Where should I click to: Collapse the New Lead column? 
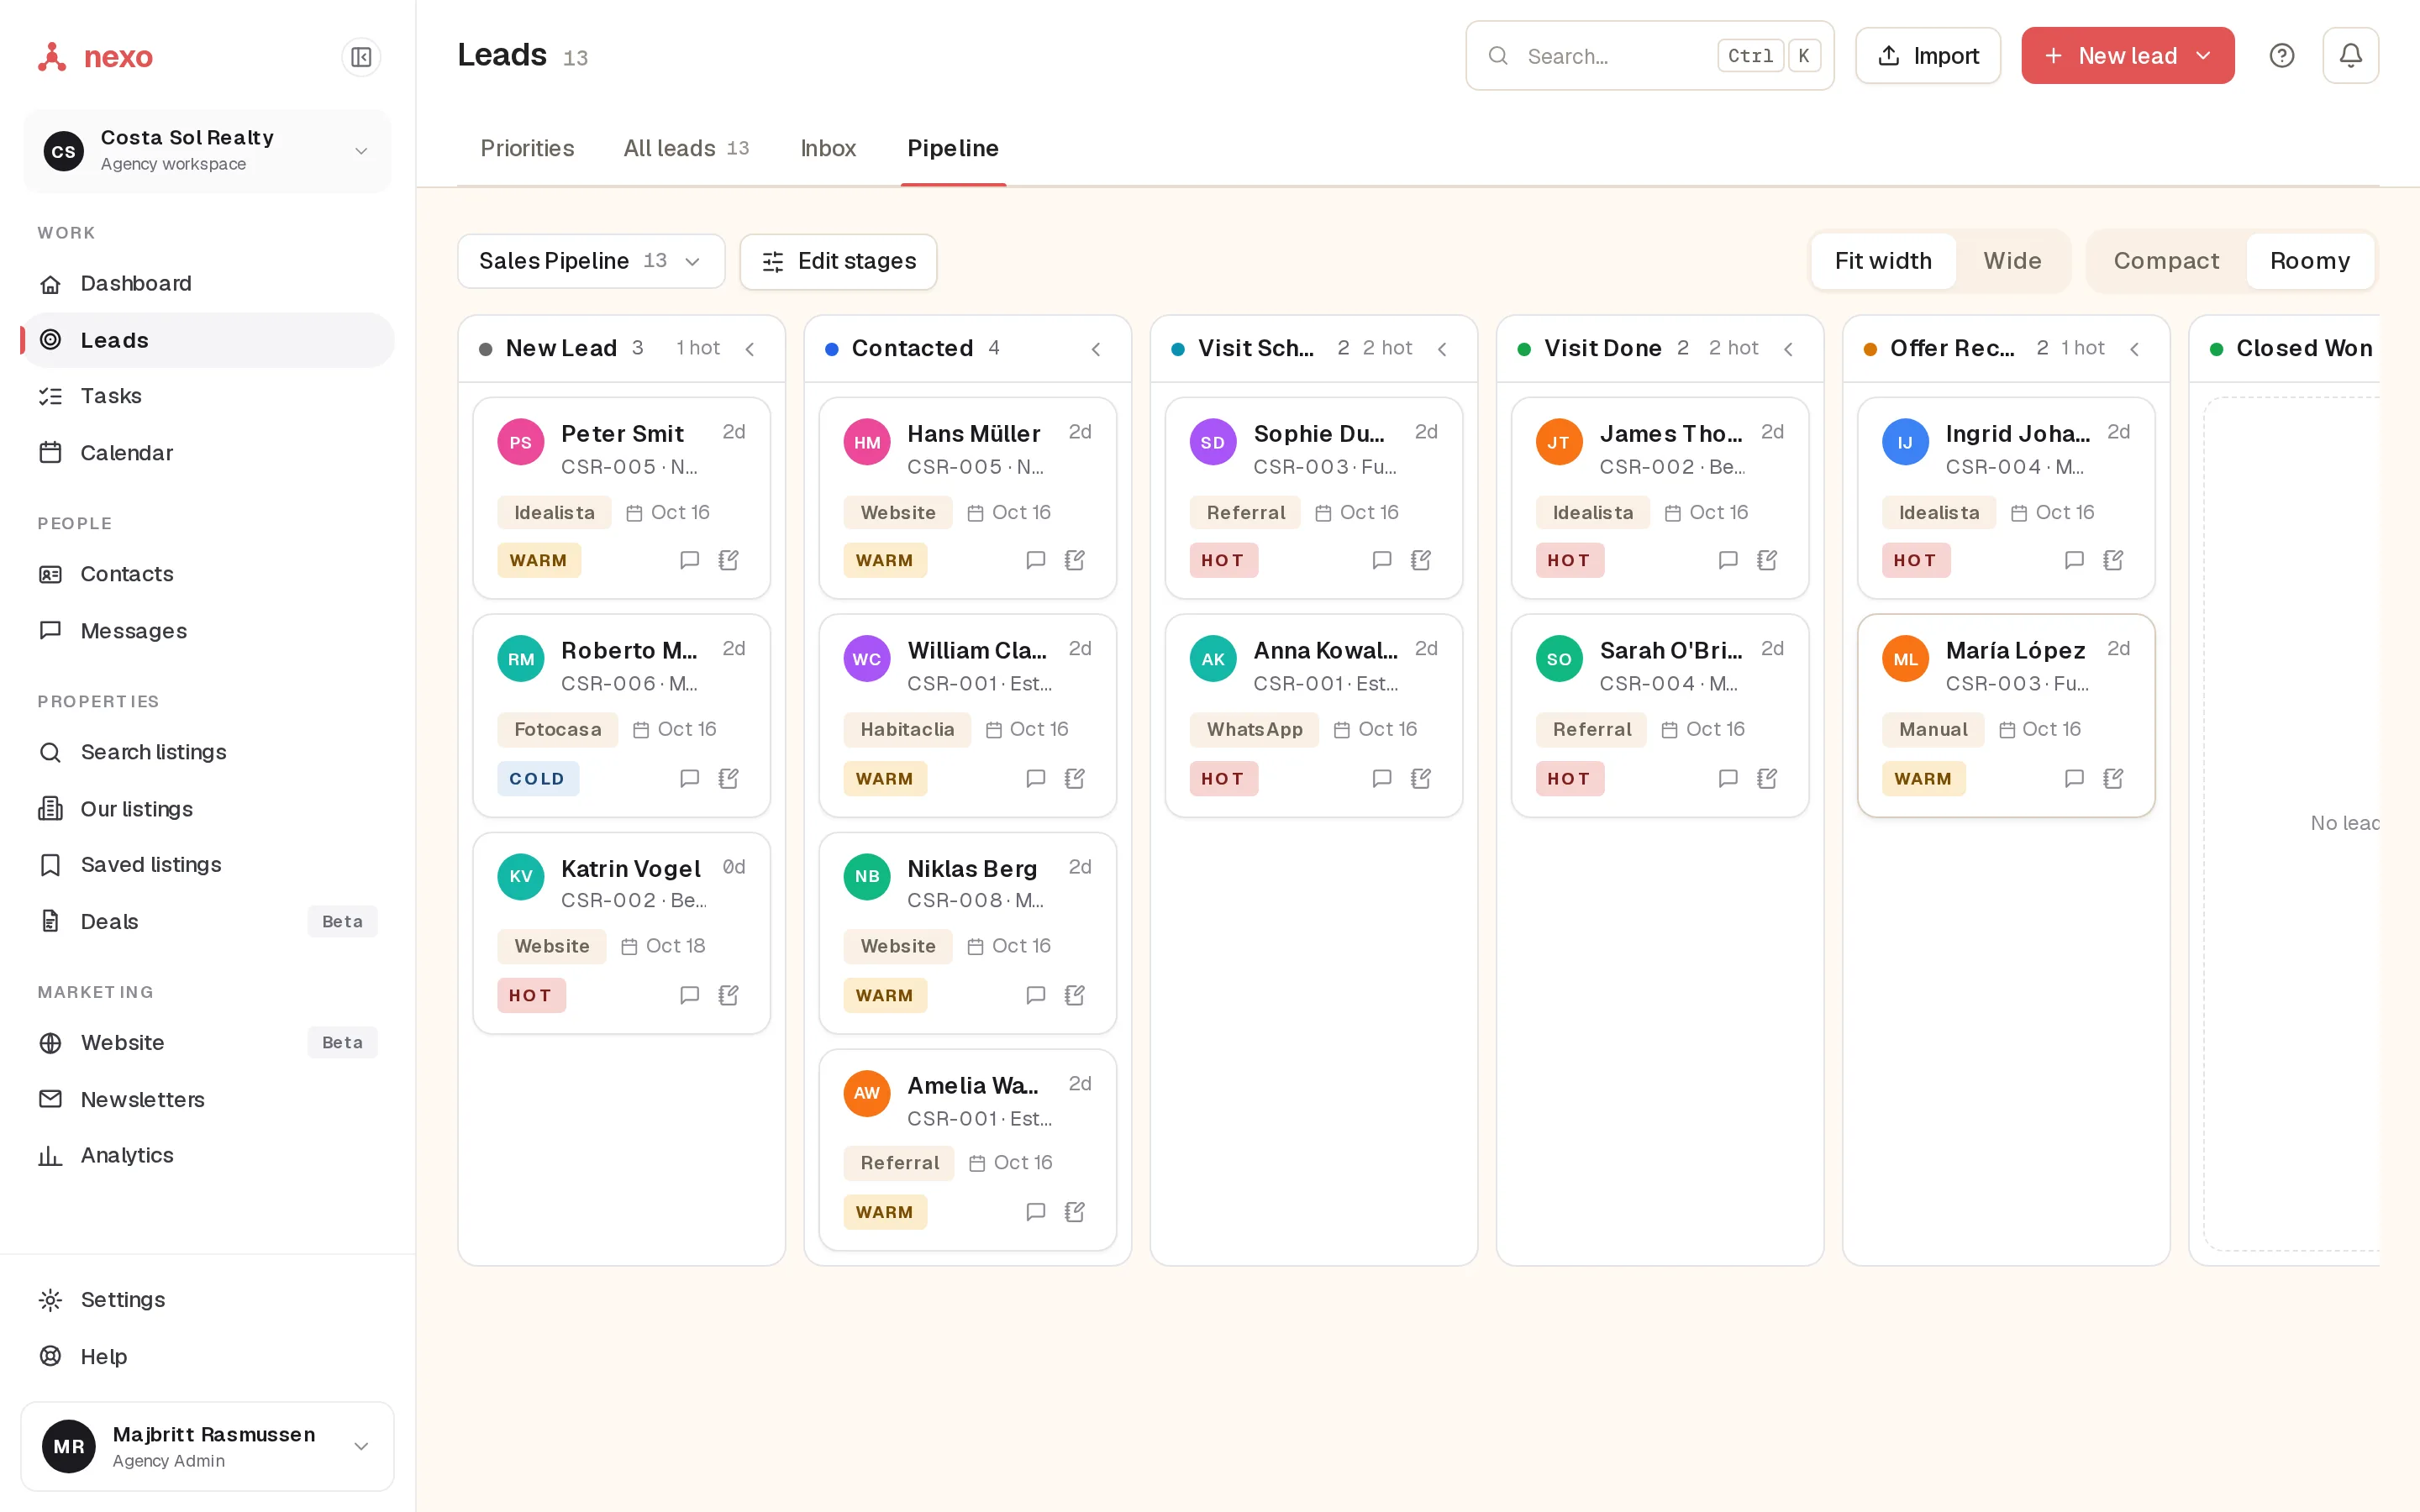(750, 349)
